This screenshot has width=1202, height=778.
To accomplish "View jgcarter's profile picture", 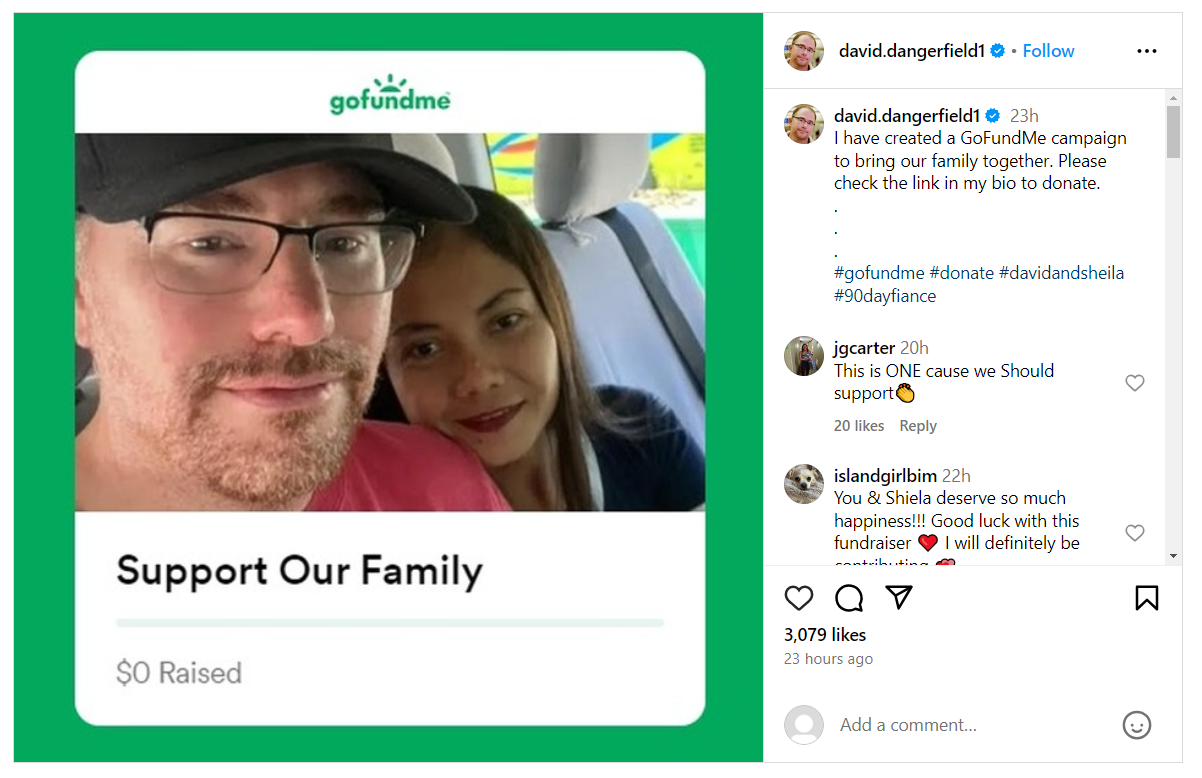I will 804,356.
